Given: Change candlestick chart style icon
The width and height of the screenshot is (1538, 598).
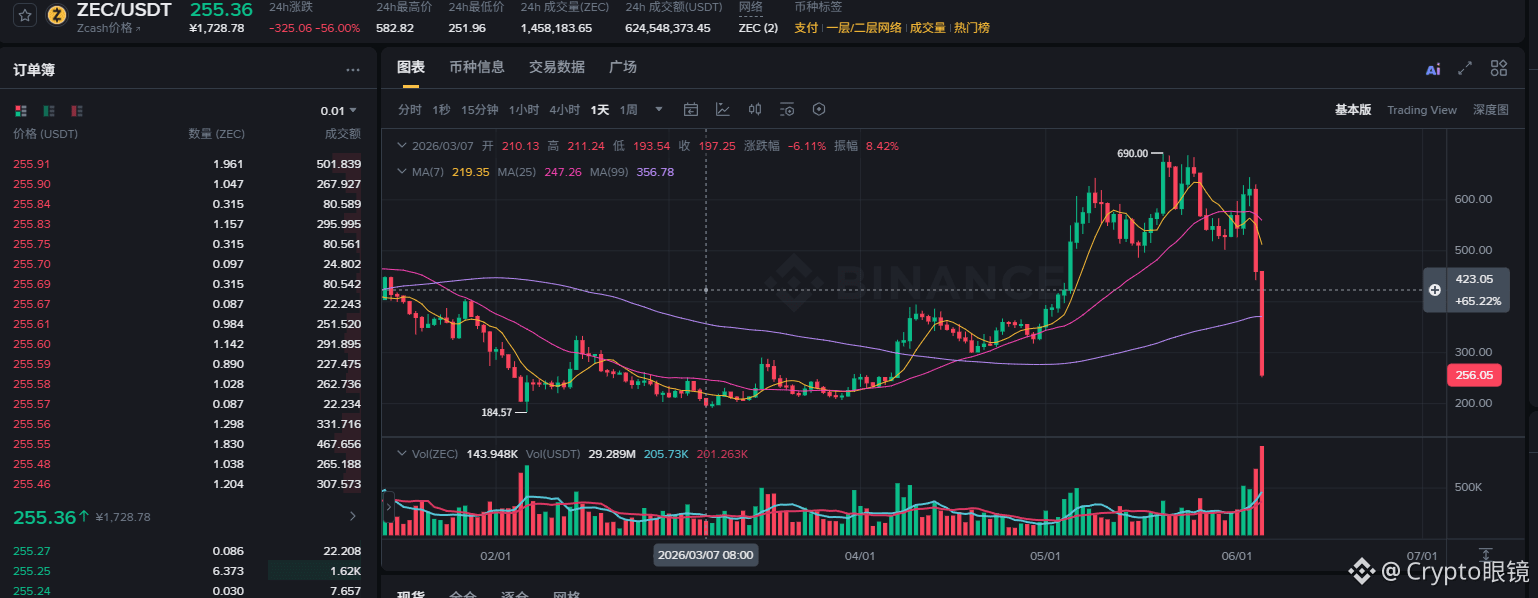Looking at the screenshot, I should [755, 109].
